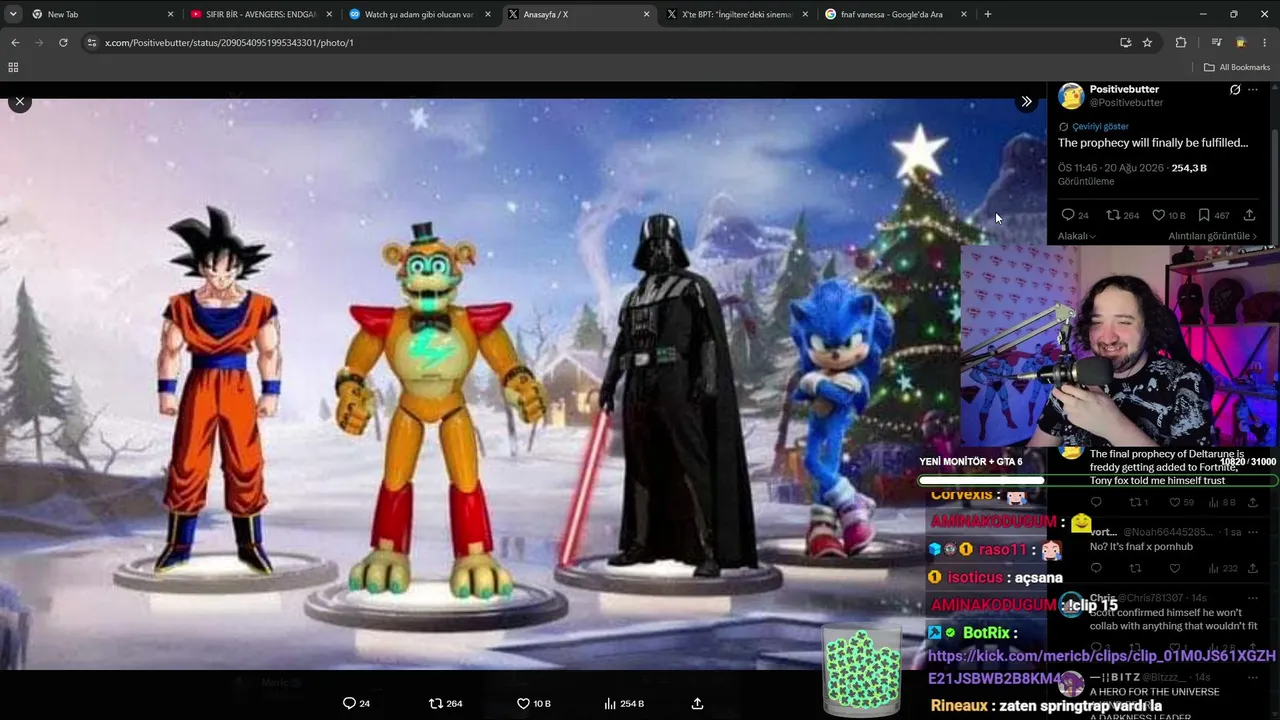Open the tab search dropdown arrow
The width and height of the screenshot is (1280, 720).
(x=12, y=14)
